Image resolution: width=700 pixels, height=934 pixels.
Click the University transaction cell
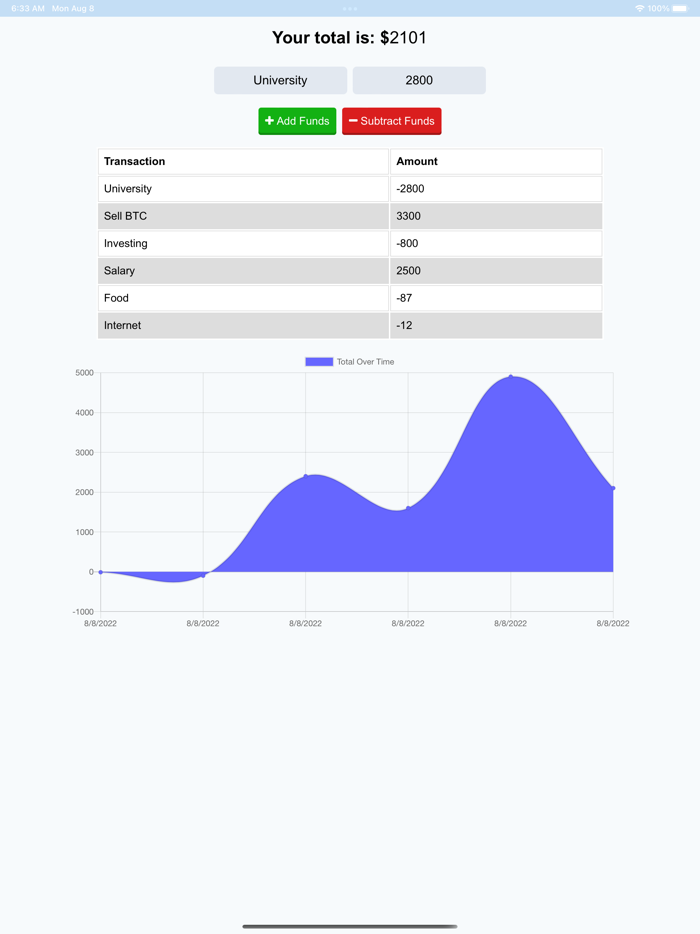pos(243,189)
